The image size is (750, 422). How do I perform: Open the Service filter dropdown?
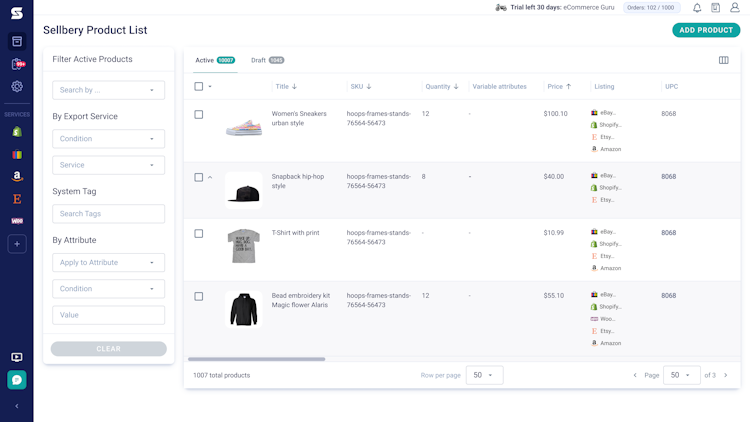(108, 165)
